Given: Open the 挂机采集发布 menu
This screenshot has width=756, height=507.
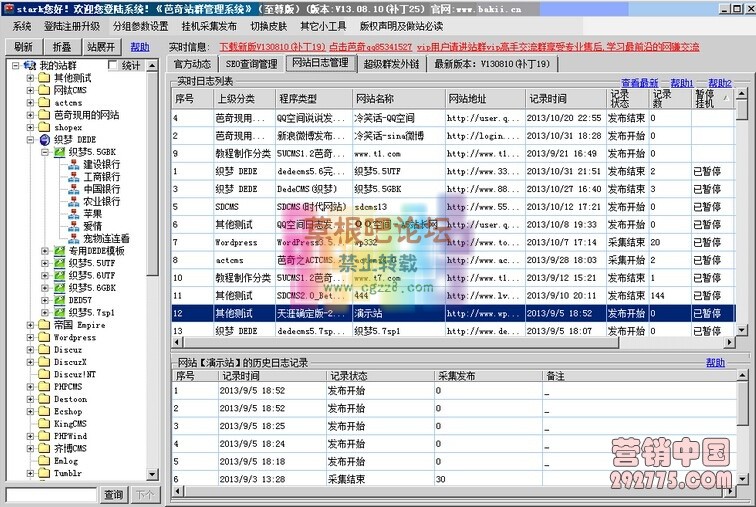Looking at the screenshot, I should 209,26.
